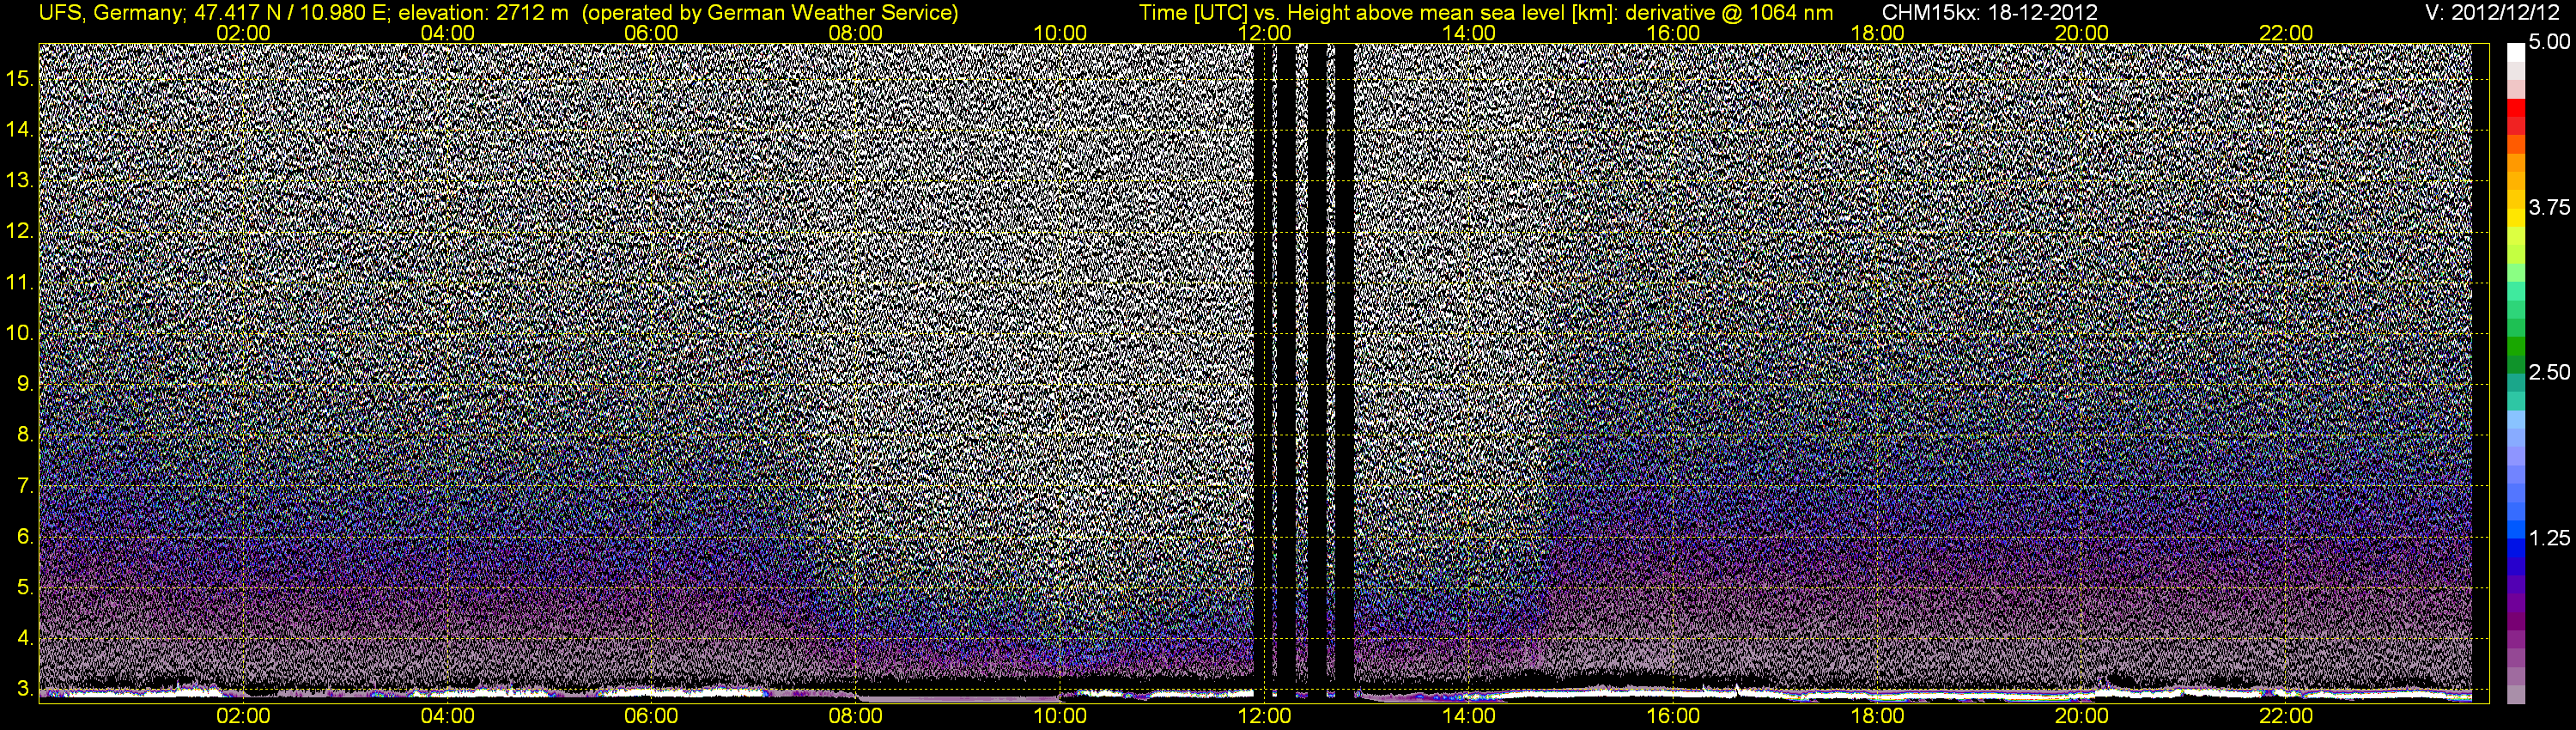
Task: Click the 13 km height axis label
Action: [x=19, y=181]
